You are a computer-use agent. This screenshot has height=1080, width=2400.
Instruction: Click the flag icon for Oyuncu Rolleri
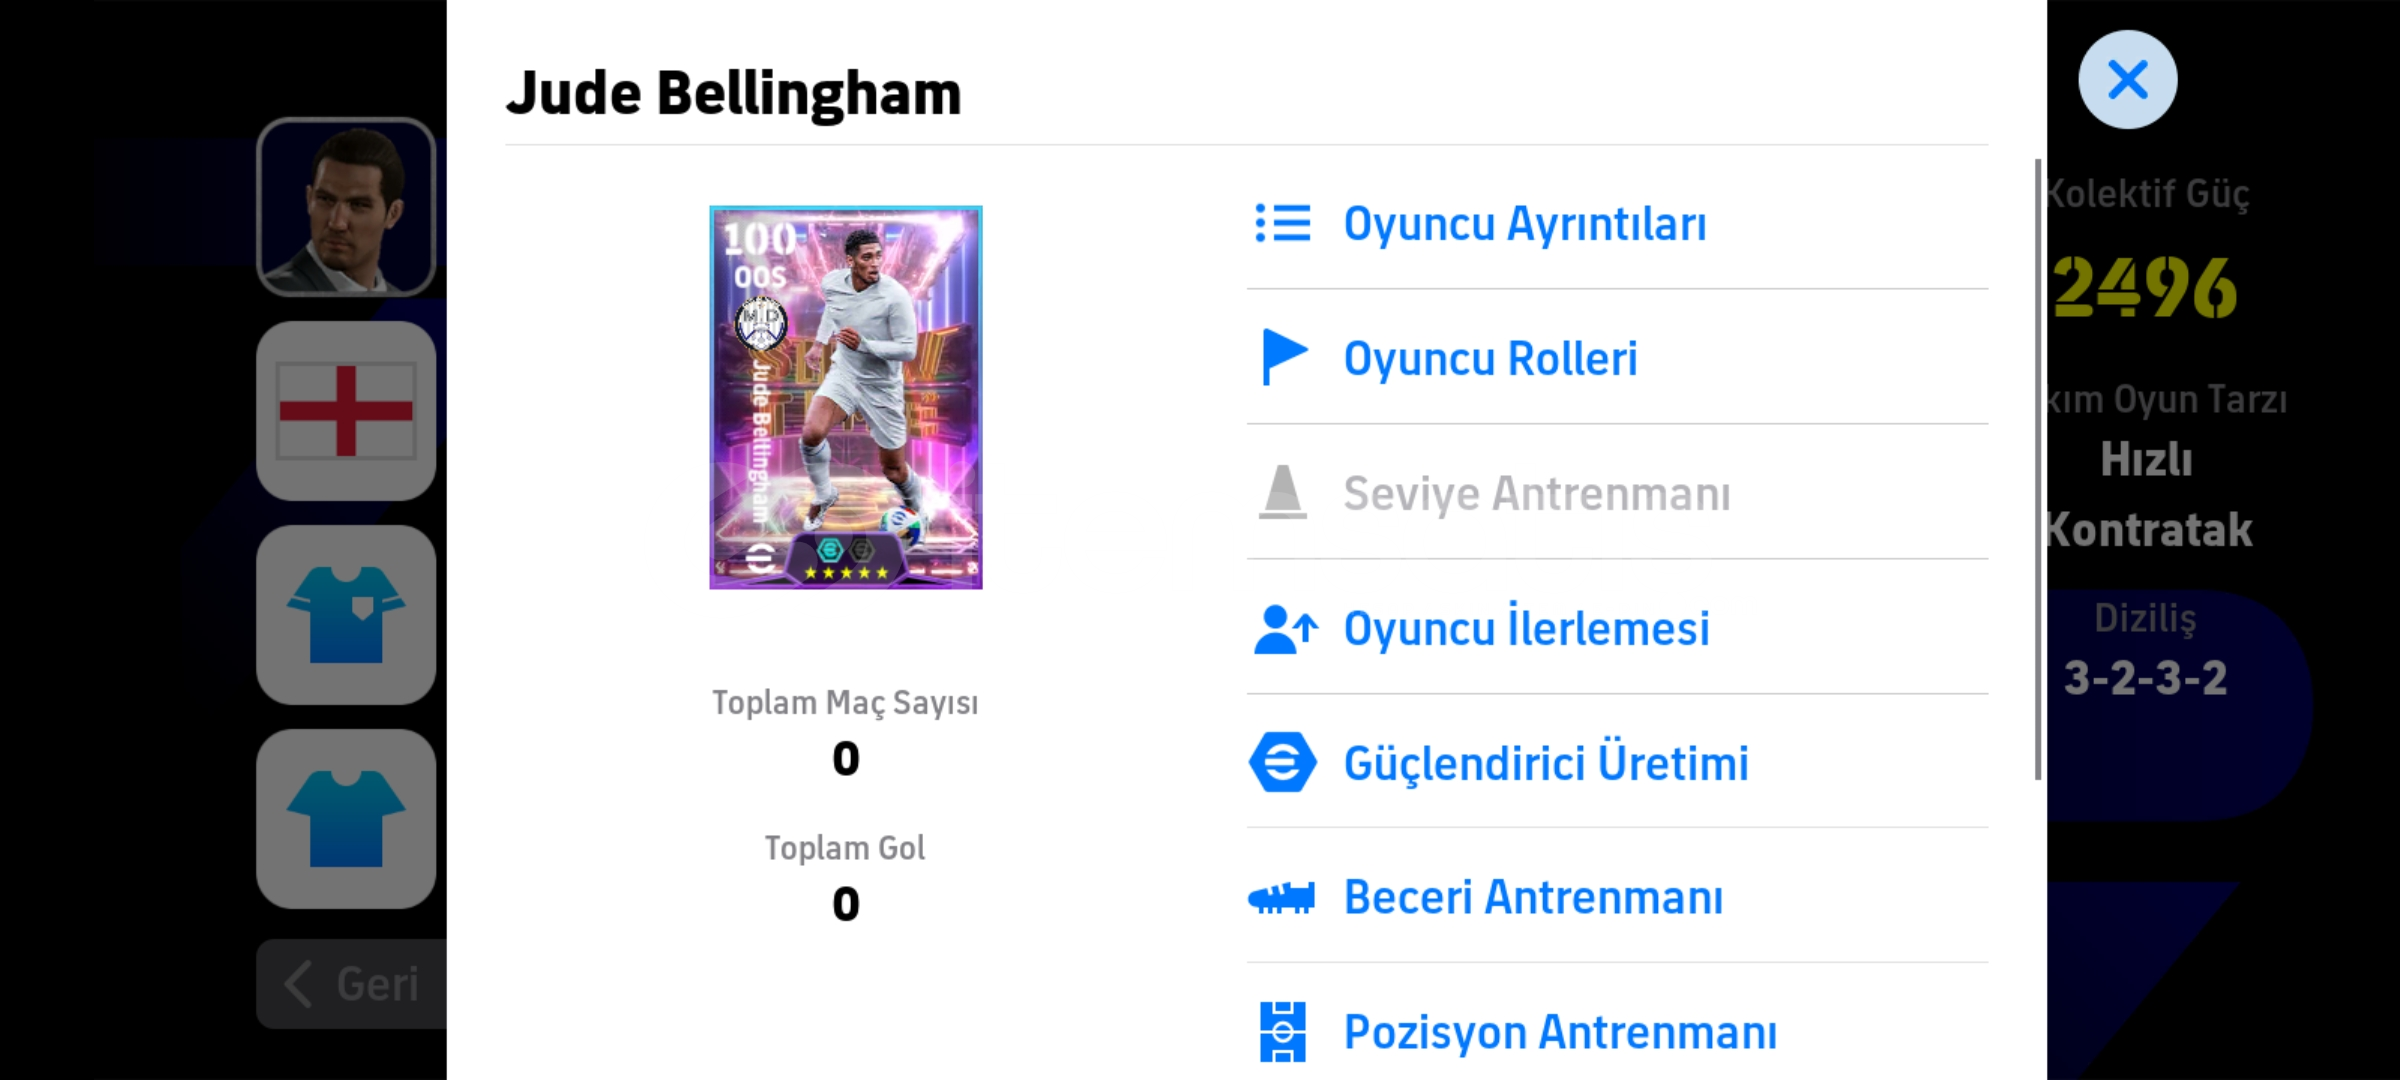pyautogui.click(x=1284, y=357)
